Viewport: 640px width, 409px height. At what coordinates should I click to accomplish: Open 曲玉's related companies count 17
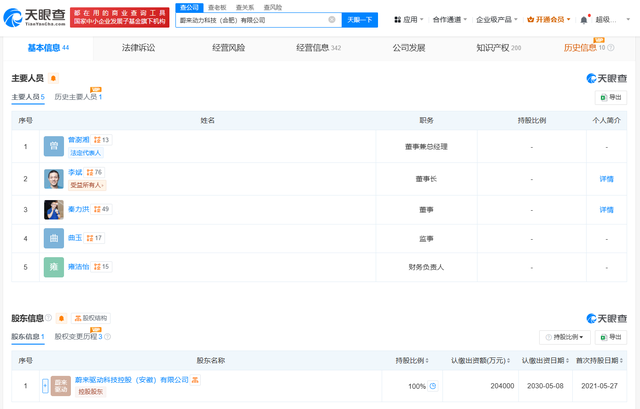tap(94, 238)
